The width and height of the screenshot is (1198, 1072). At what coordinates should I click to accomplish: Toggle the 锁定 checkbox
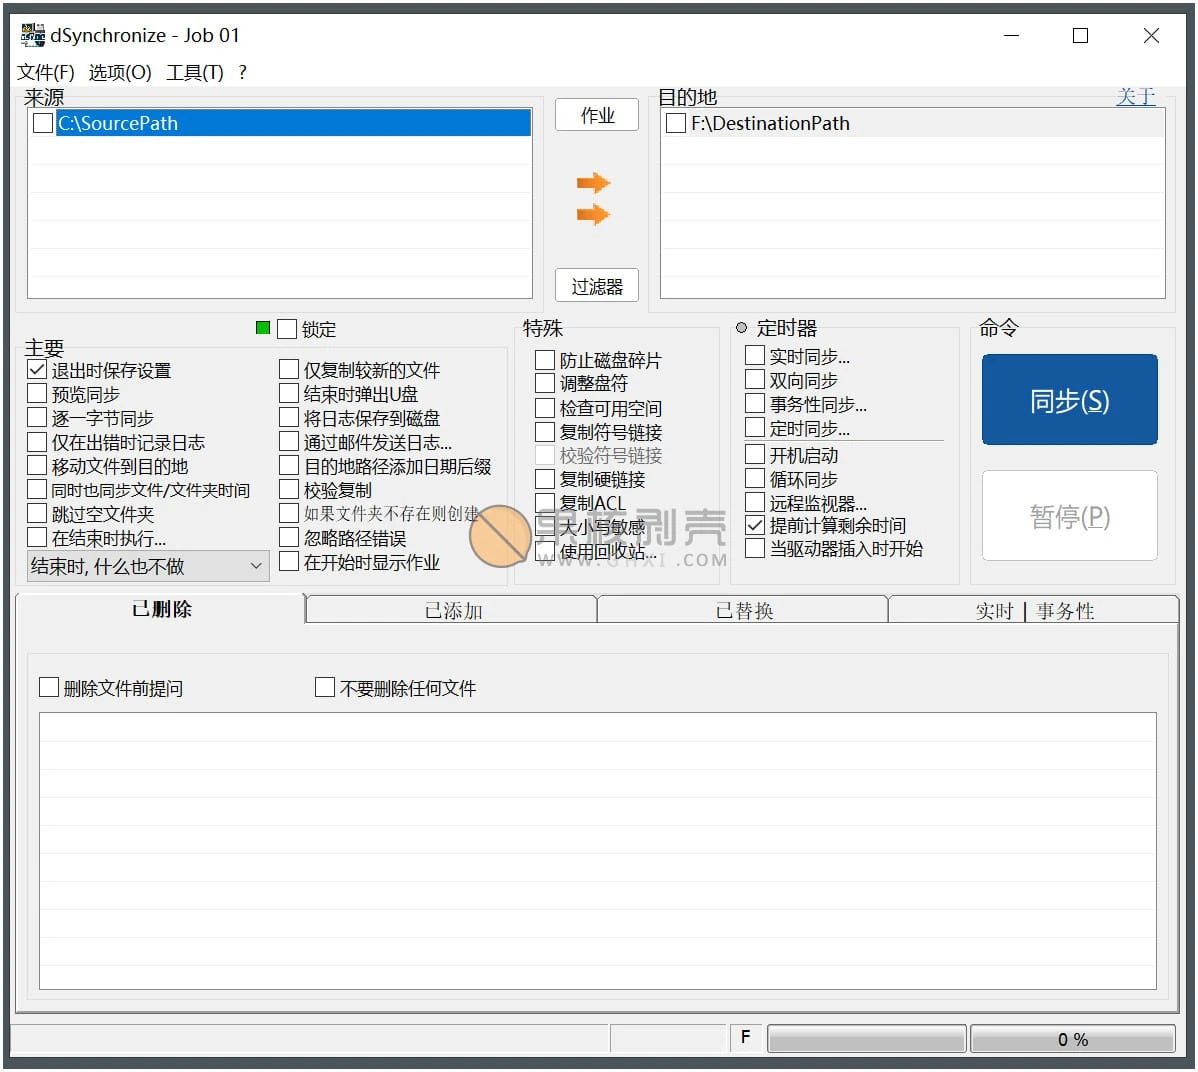[x=287, y=329]
